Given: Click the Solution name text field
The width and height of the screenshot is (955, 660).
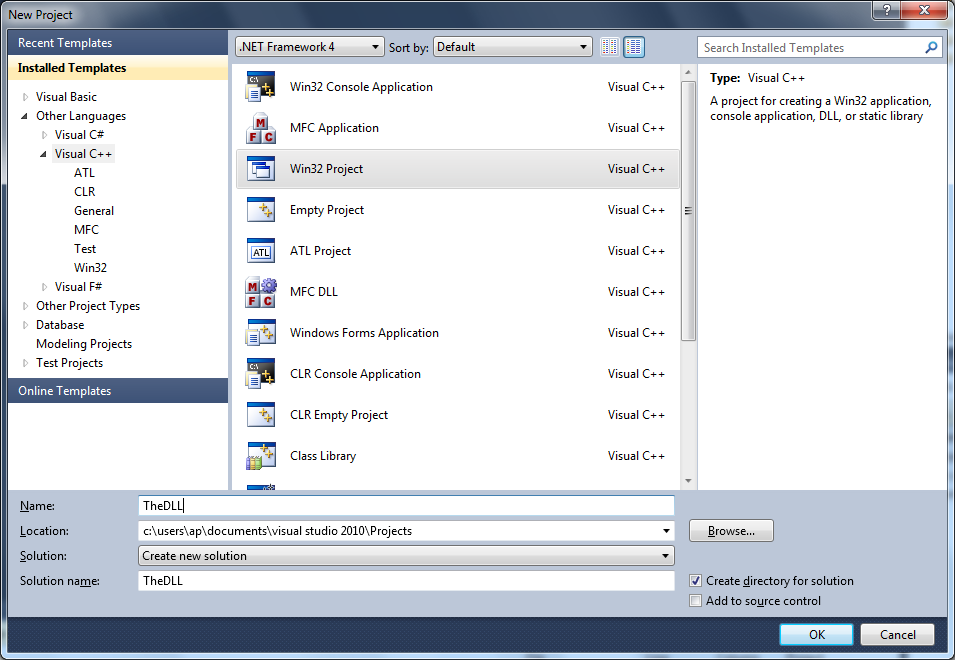Looking at the screenshot, I should click(406, 581).
